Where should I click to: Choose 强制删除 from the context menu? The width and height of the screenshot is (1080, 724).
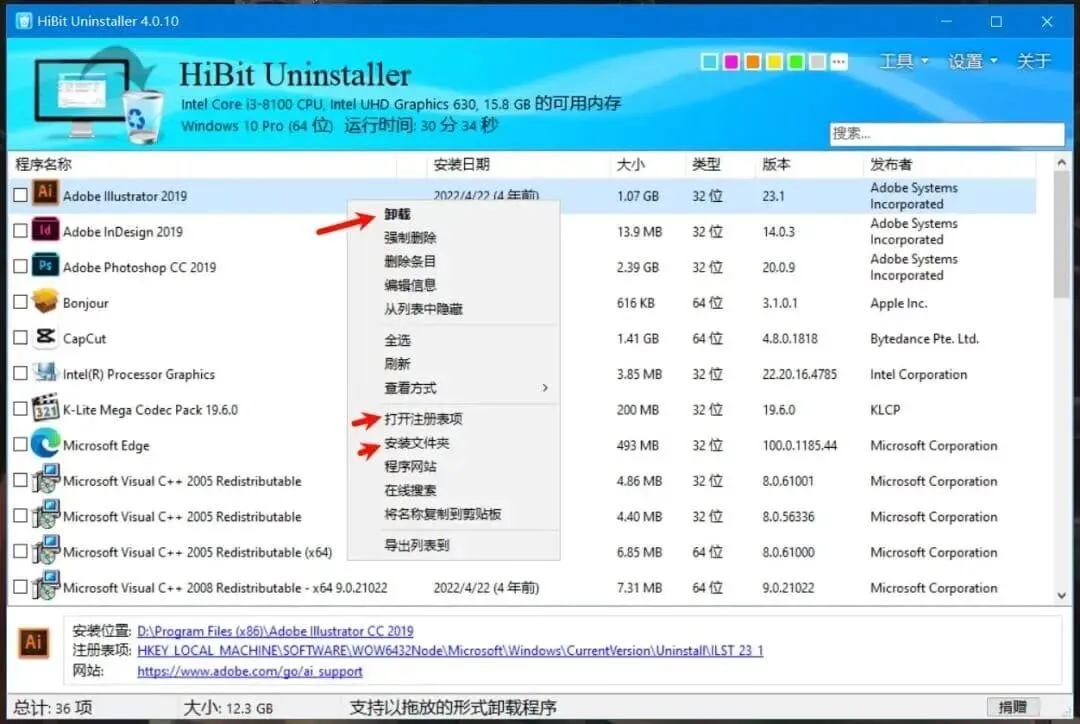click(410, 238)
